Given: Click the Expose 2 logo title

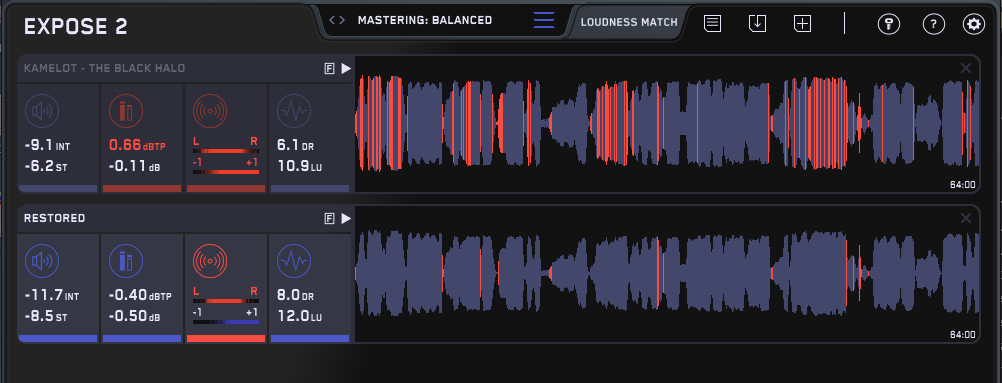Looking at the screenshot, I should coord(76,27).
